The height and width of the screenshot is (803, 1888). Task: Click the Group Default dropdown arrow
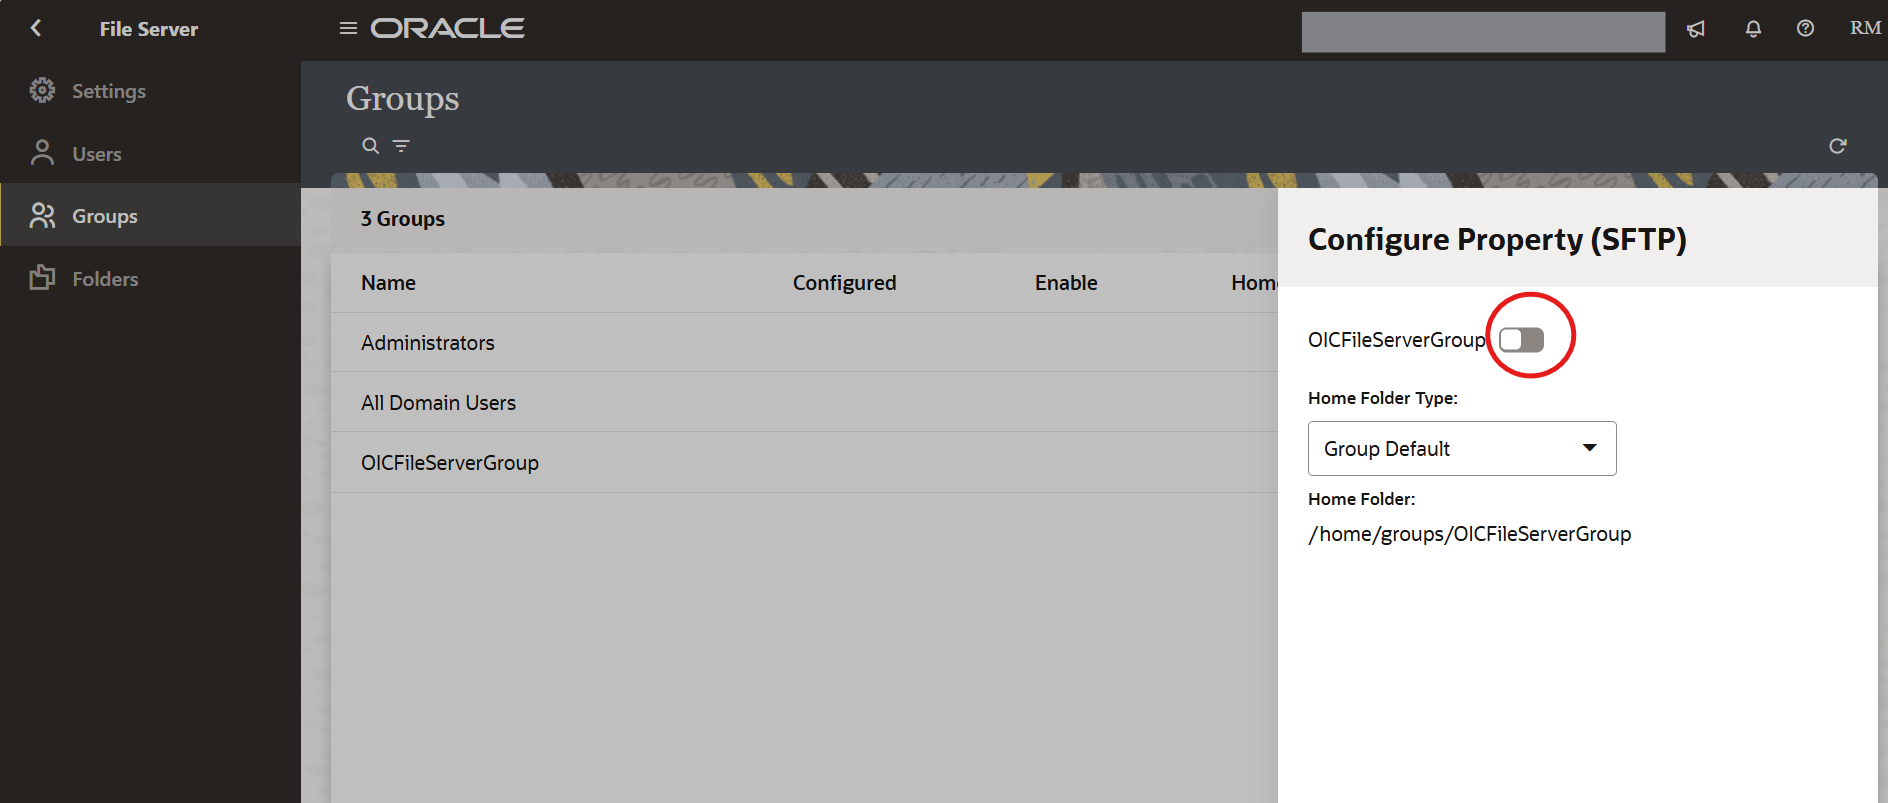[x=1589, y=447]
